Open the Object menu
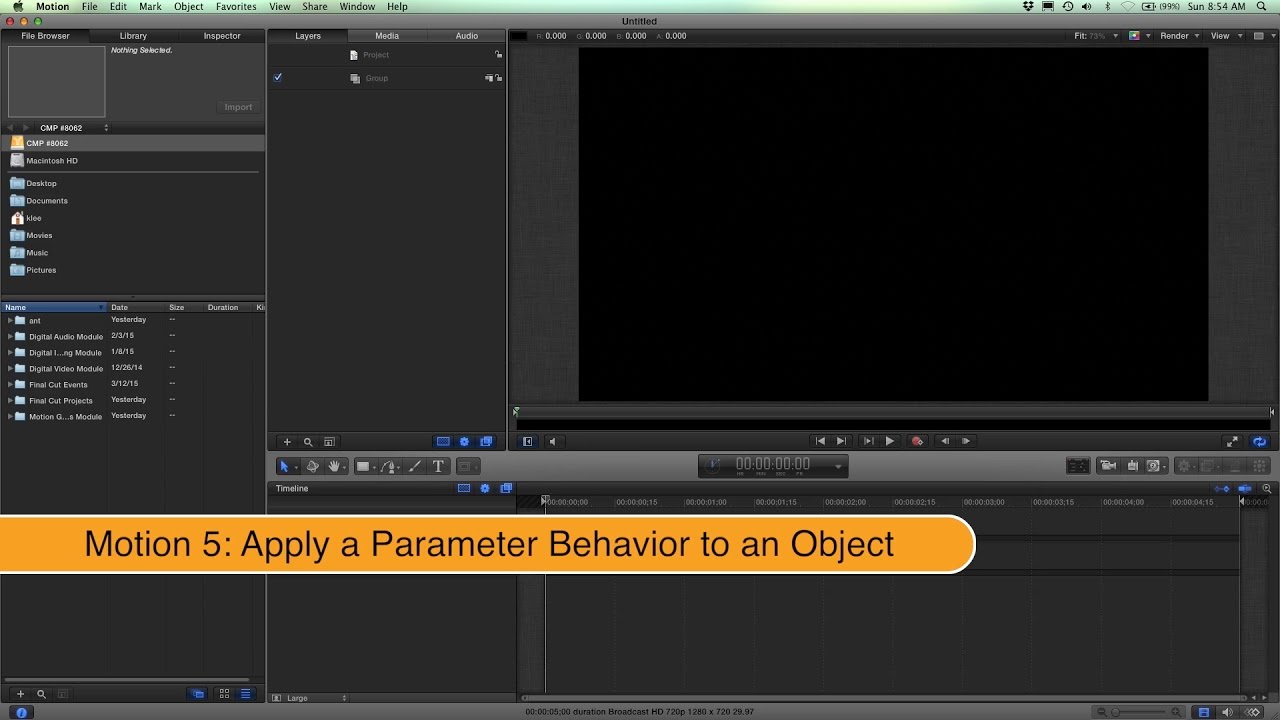The image size is (1280, 720). coord(188,6)
